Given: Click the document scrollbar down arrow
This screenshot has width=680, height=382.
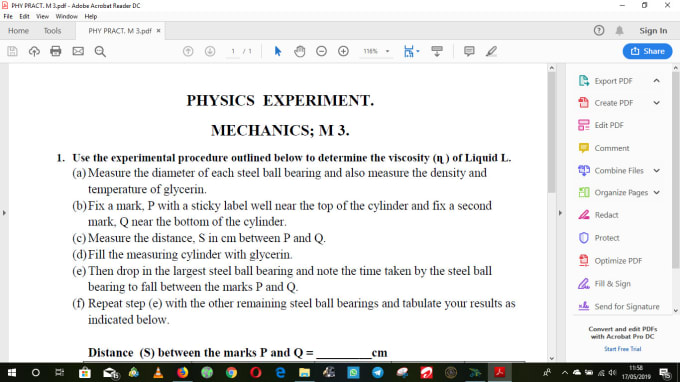Looking at the screenshot, I should [551, 358].
